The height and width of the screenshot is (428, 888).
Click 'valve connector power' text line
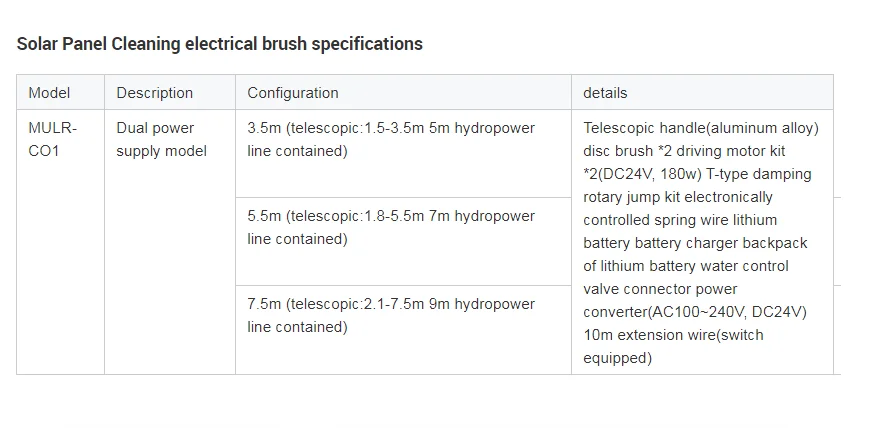pos(660,289)
